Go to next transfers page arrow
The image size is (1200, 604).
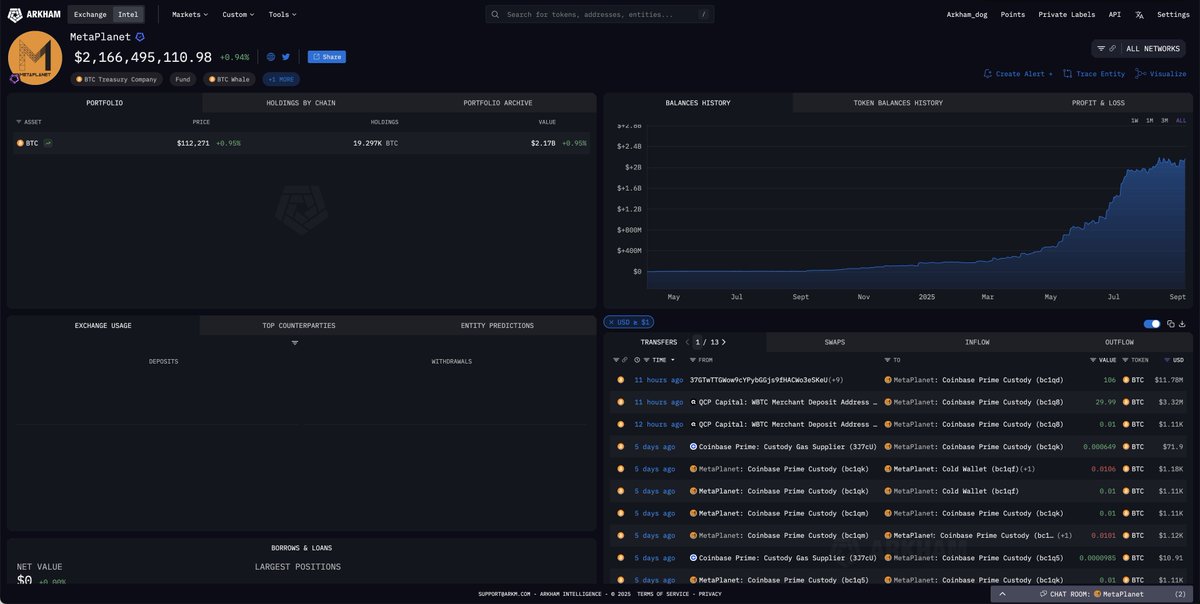pos(723,342)
